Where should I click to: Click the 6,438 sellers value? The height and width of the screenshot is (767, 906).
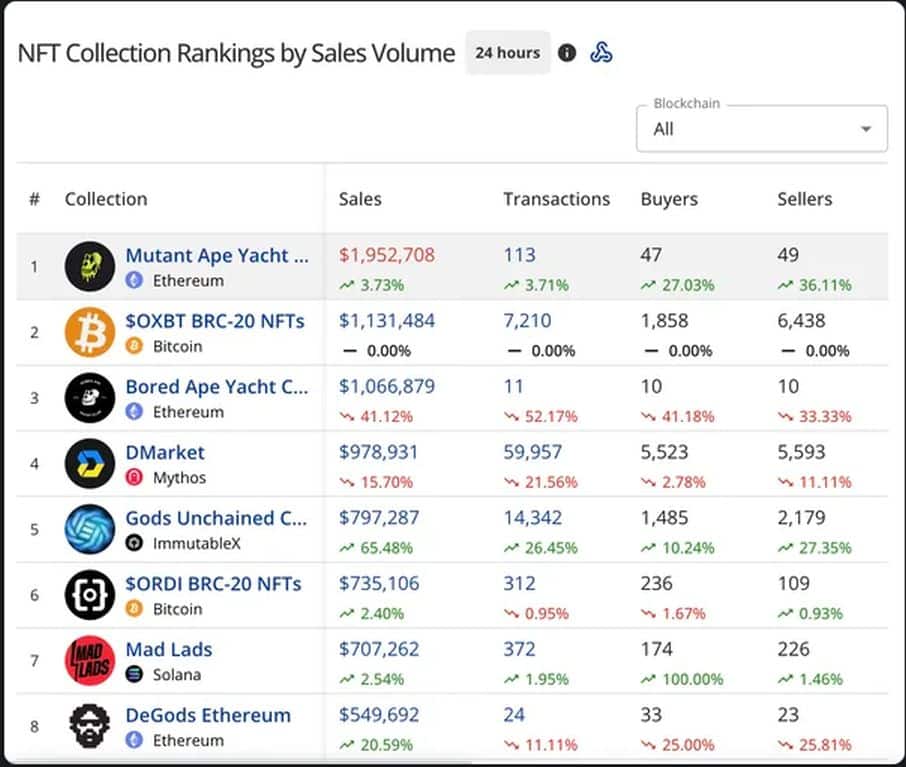click(801, 321)
